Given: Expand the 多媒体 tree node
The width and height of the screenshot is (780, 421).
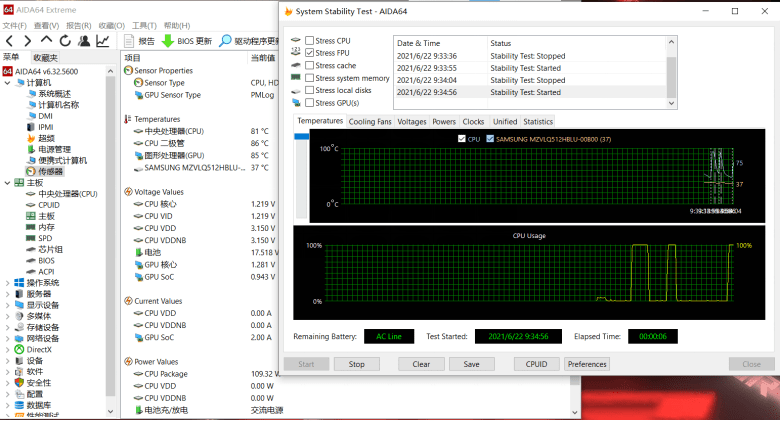Looking at the screenshot, I should point(7,316).
